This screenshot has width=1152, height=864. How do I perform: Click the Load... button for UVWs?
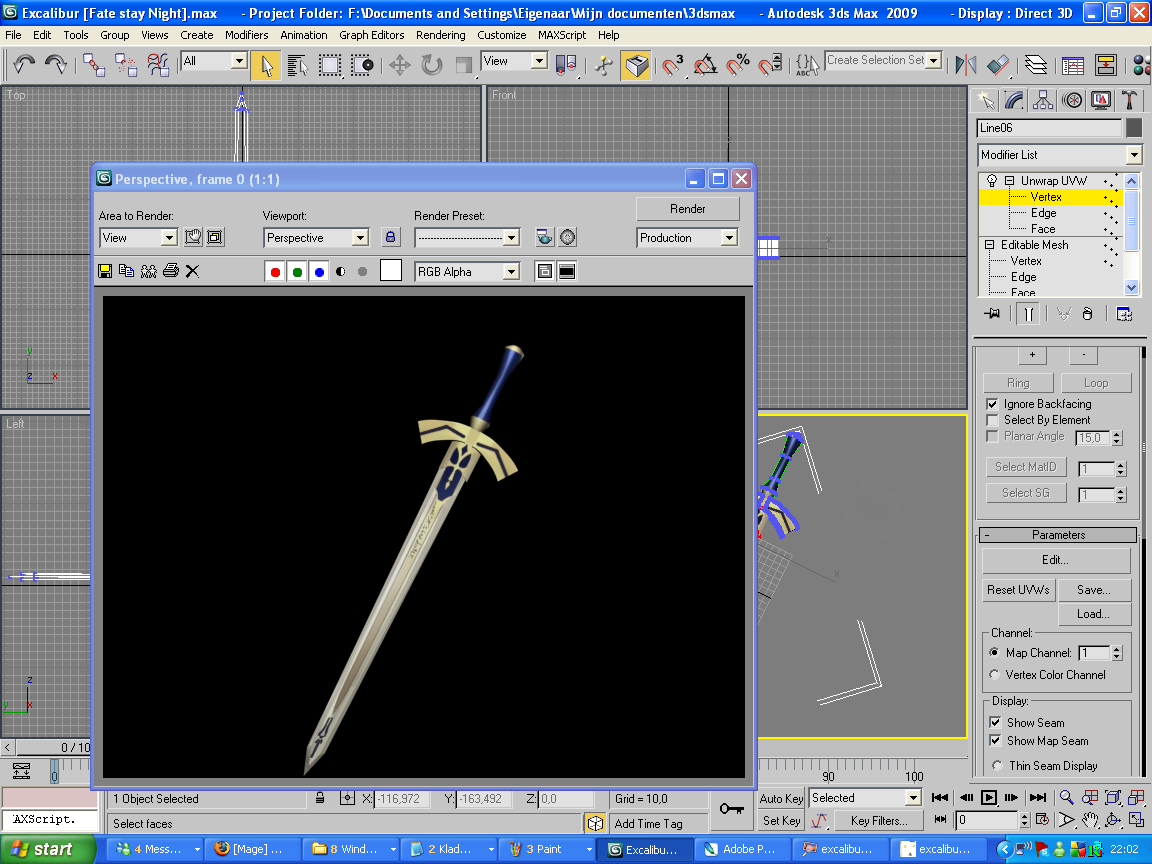[x=1094, y=614]
